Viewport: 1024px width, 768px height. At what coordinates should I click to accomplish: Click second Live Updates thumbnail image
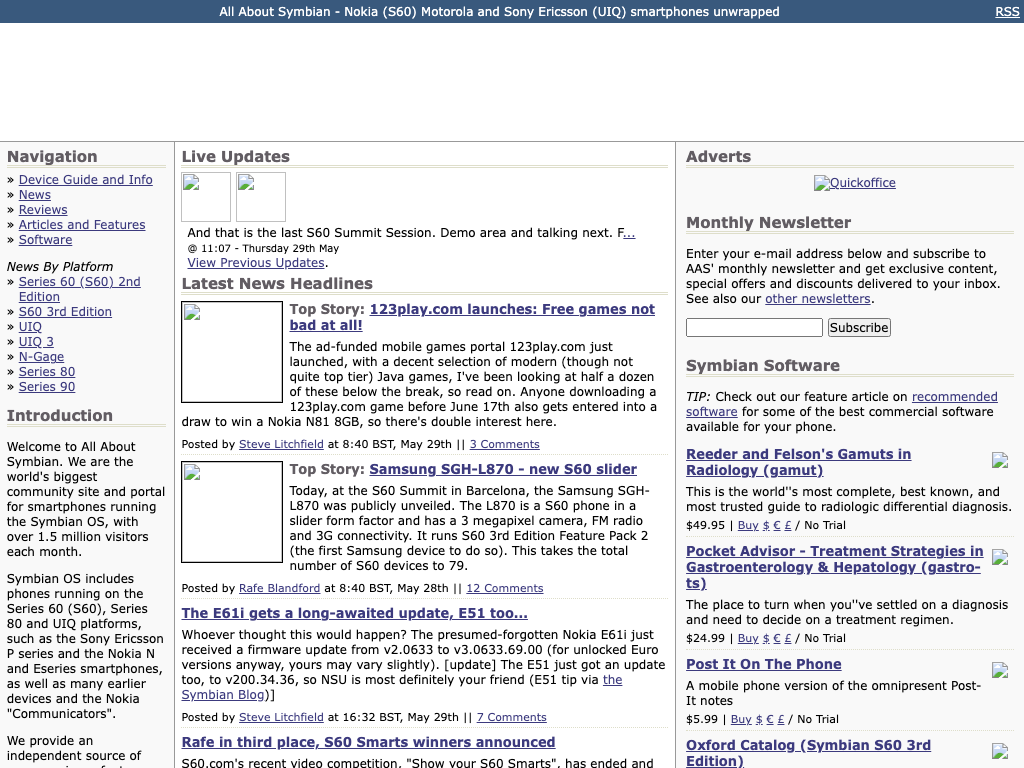click(261, 197)
